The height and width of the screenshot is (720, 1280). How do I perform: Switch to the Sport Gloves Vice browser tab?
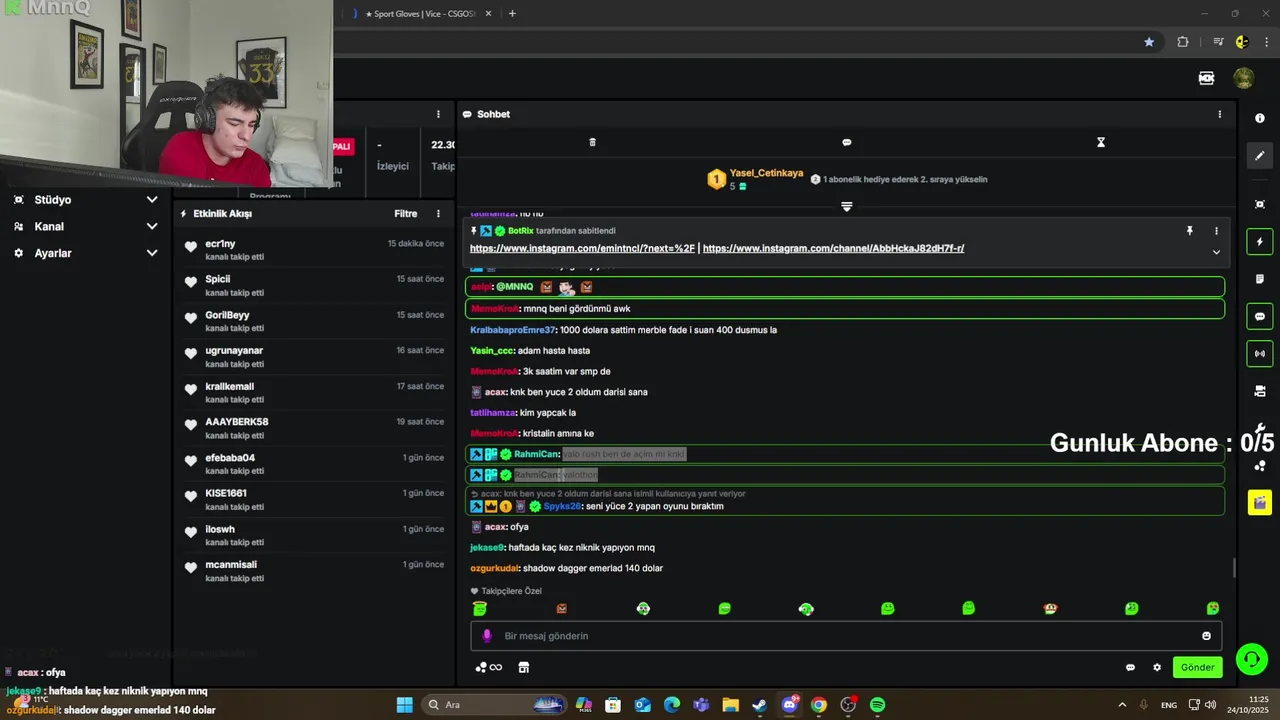[x=421, y=14]
